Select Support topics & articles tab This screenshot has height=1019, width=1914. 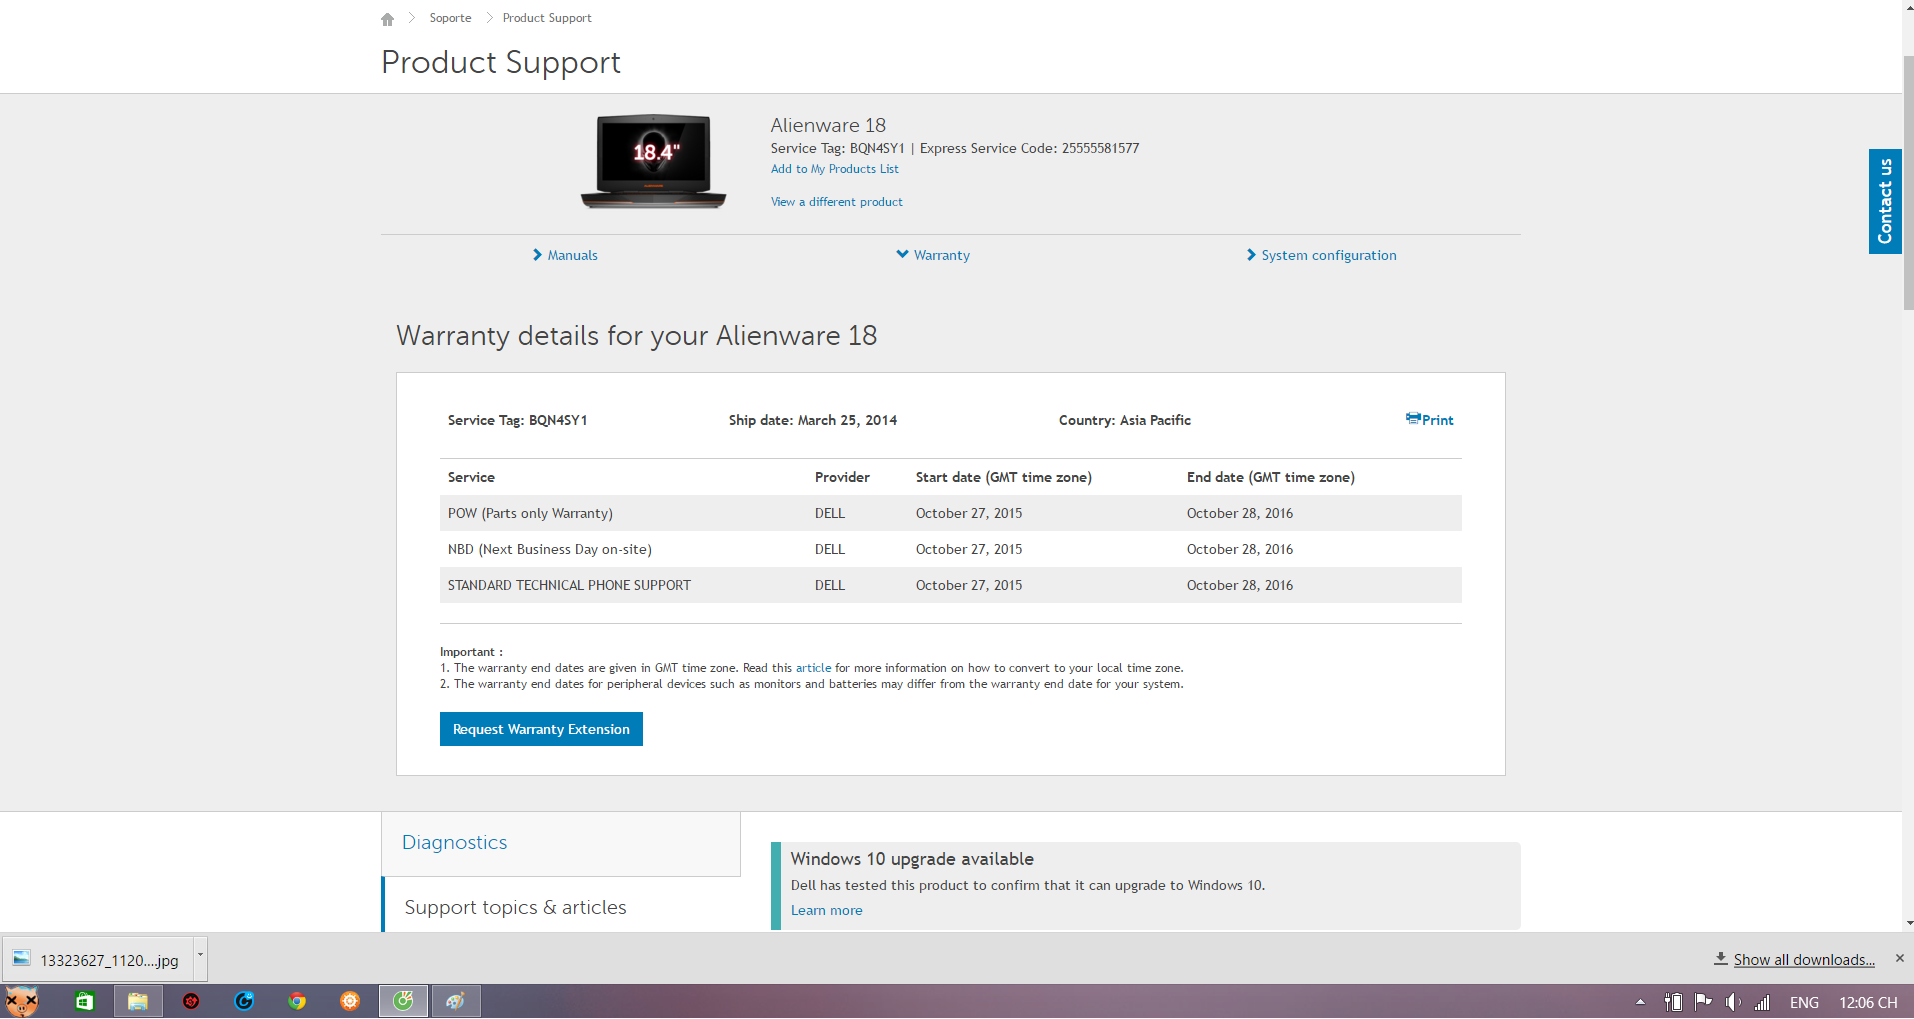coord(515,907)
